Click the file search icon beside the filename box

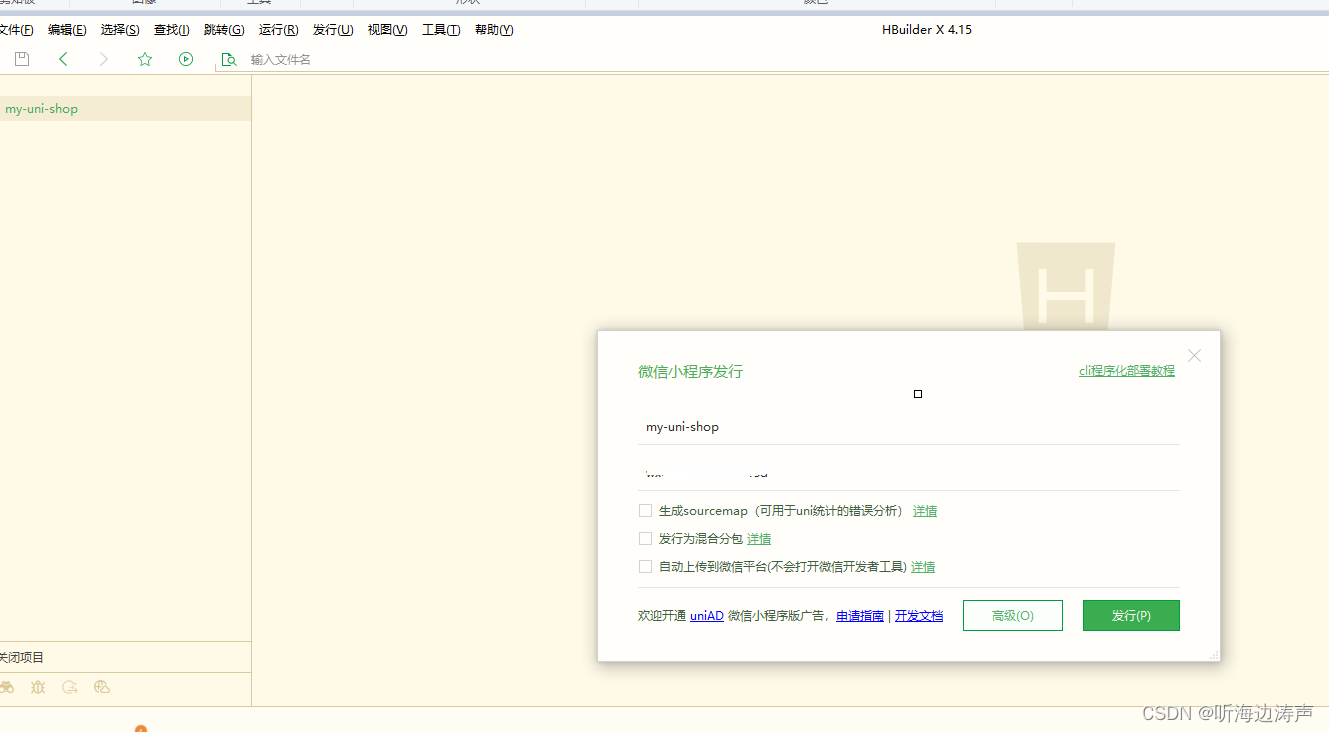[229, 59]
